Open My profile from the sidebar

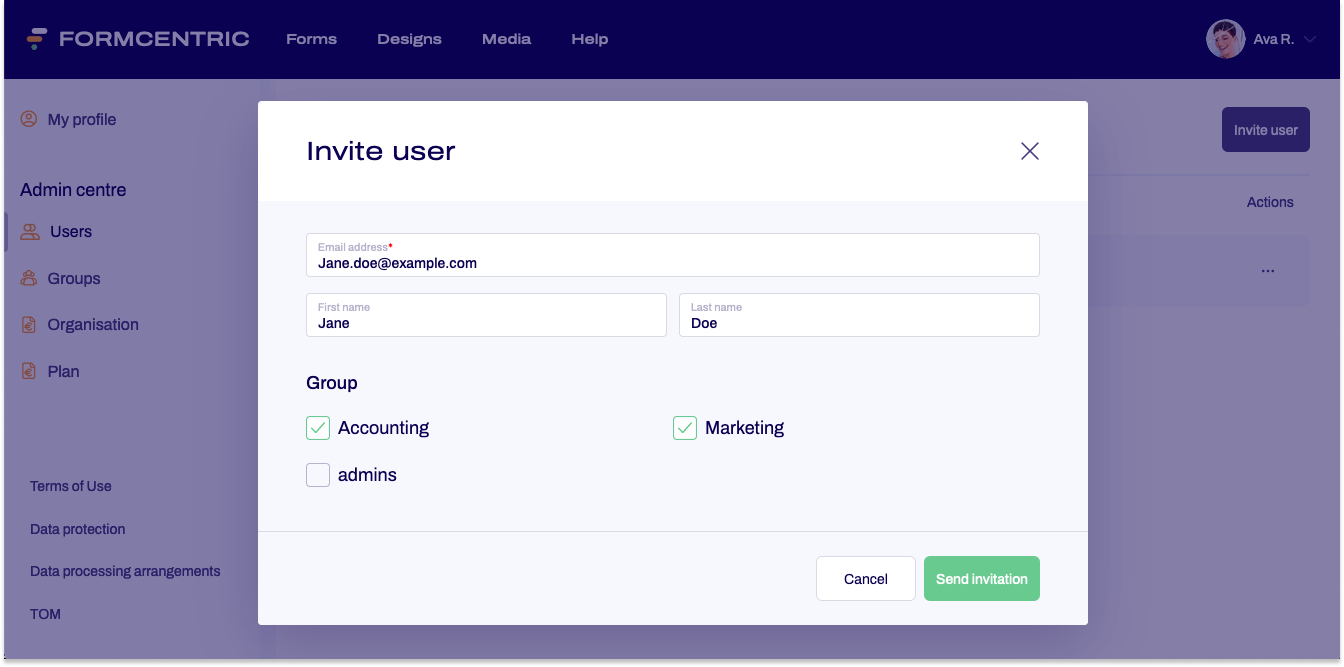[80, 119]
